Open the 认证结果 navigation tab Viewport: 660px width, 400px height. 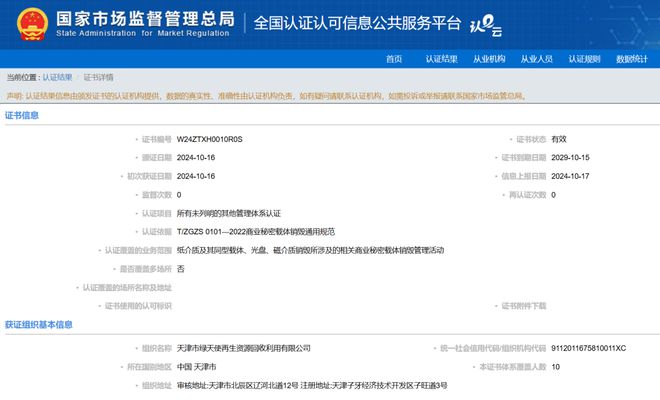click(x=442, y=59)
